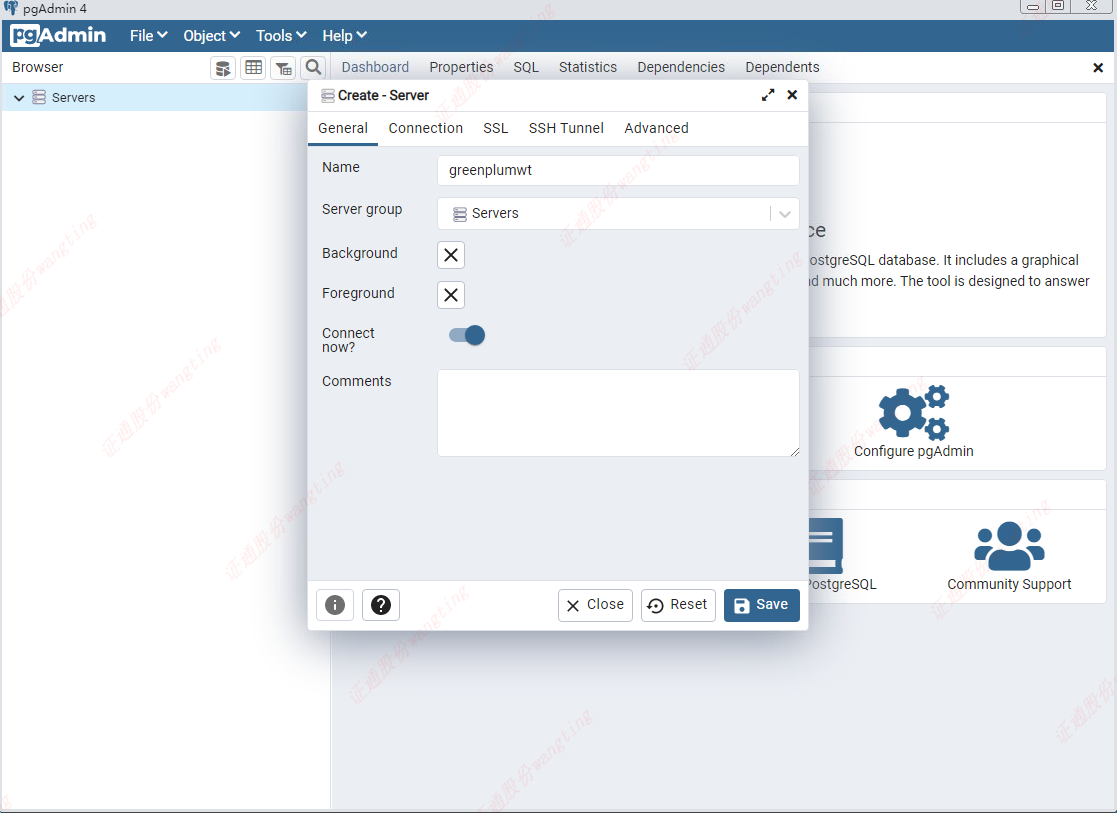Click the Community Support link text
The height and width of the screenshot is (813, 1117).
coord(1009,584)
